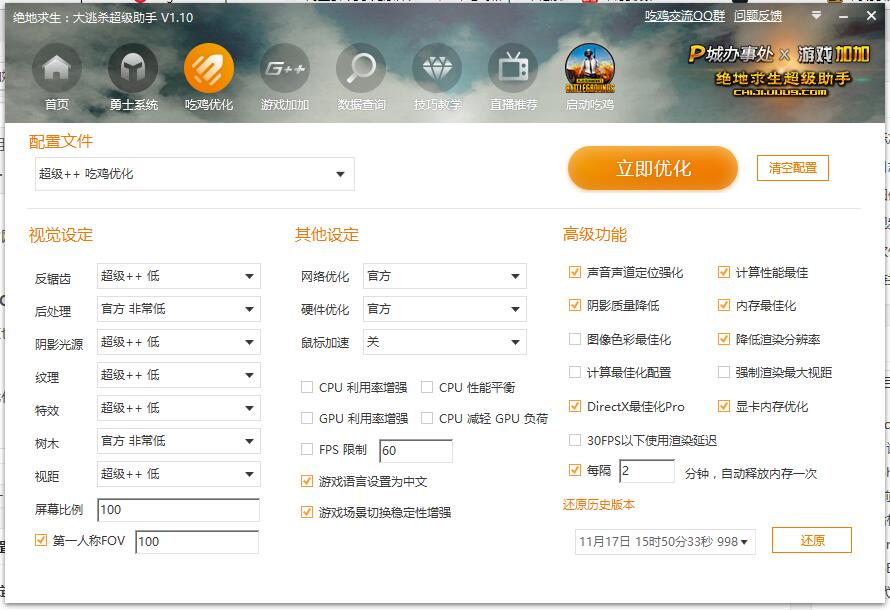Click the 第一人称FOV value field
The height and width of the screenshot is (610, 890).
[x=197, y=541]
